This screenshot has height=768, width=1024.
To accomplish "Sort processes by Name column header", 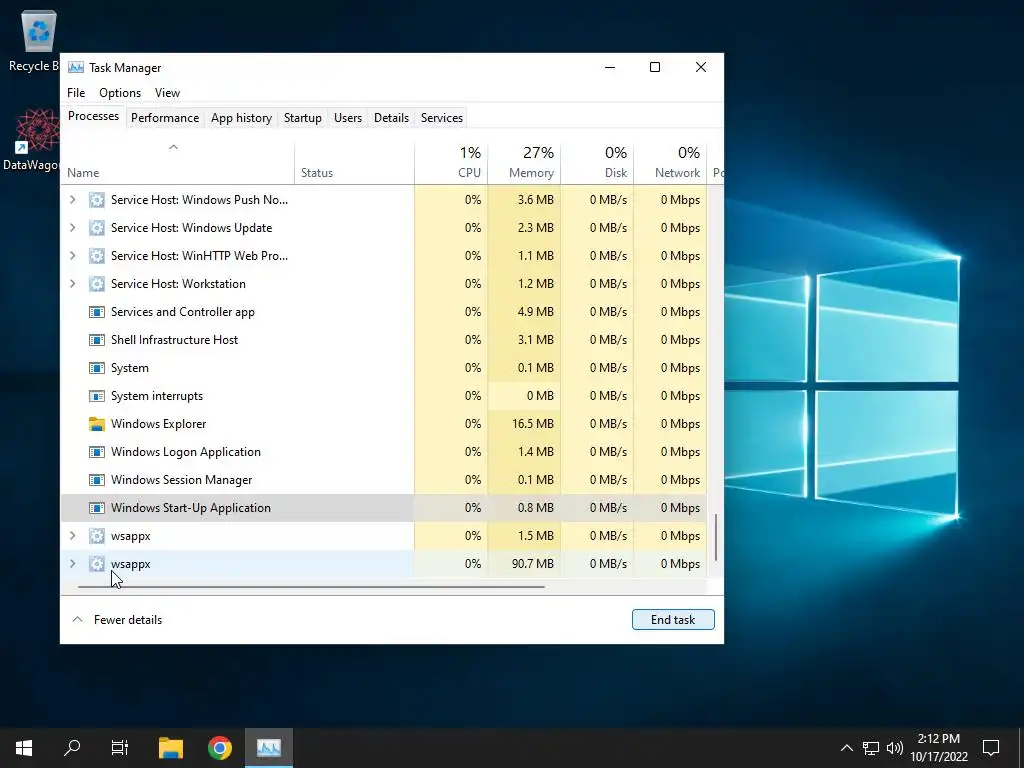I will click(x=178, y=163).
